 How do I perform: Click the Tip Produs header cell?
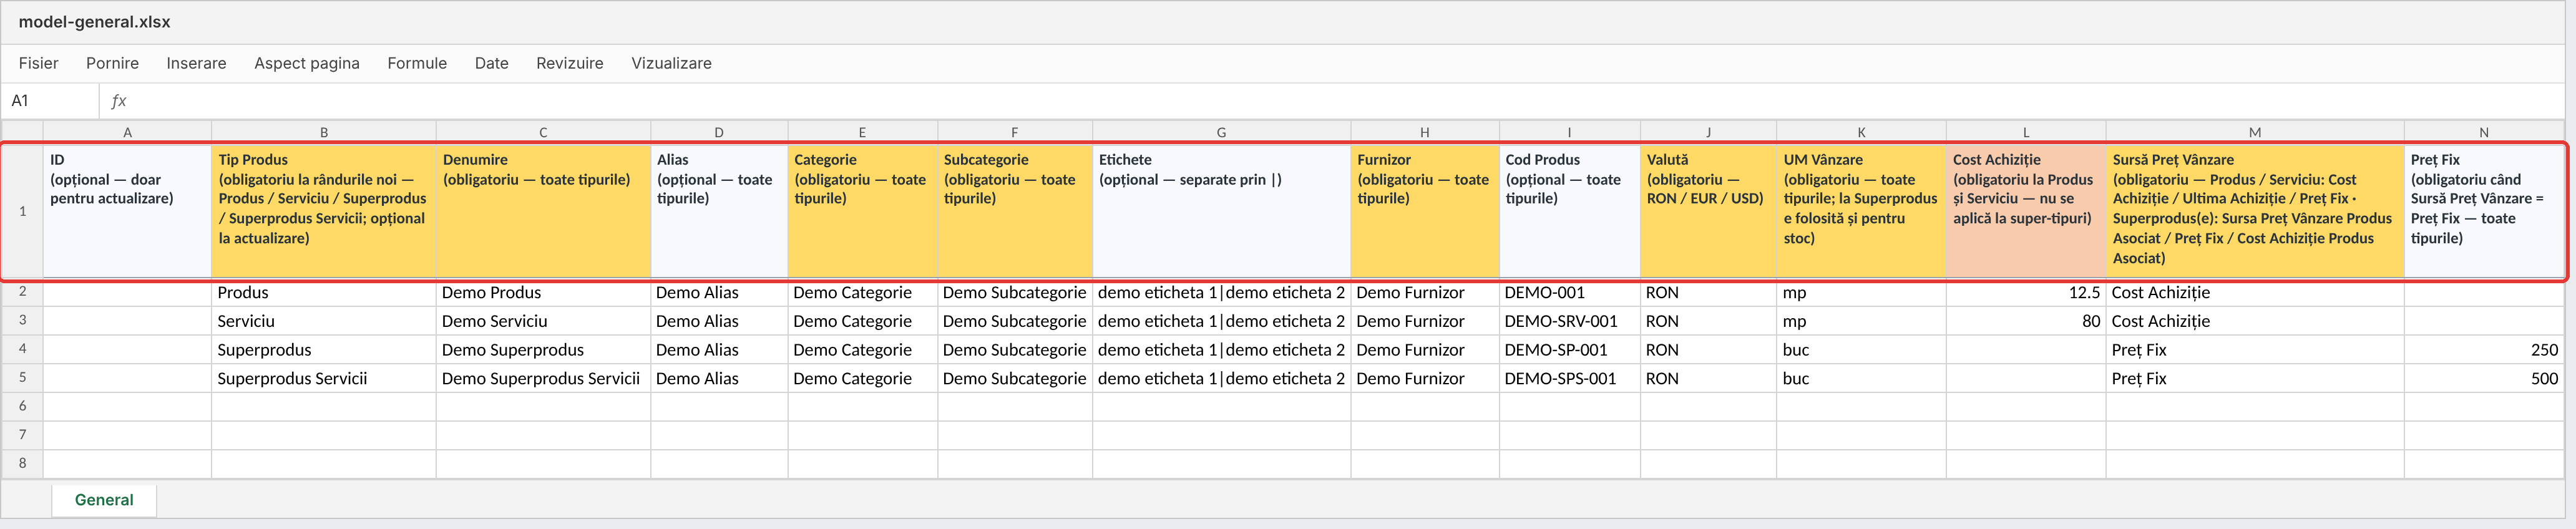324,211
